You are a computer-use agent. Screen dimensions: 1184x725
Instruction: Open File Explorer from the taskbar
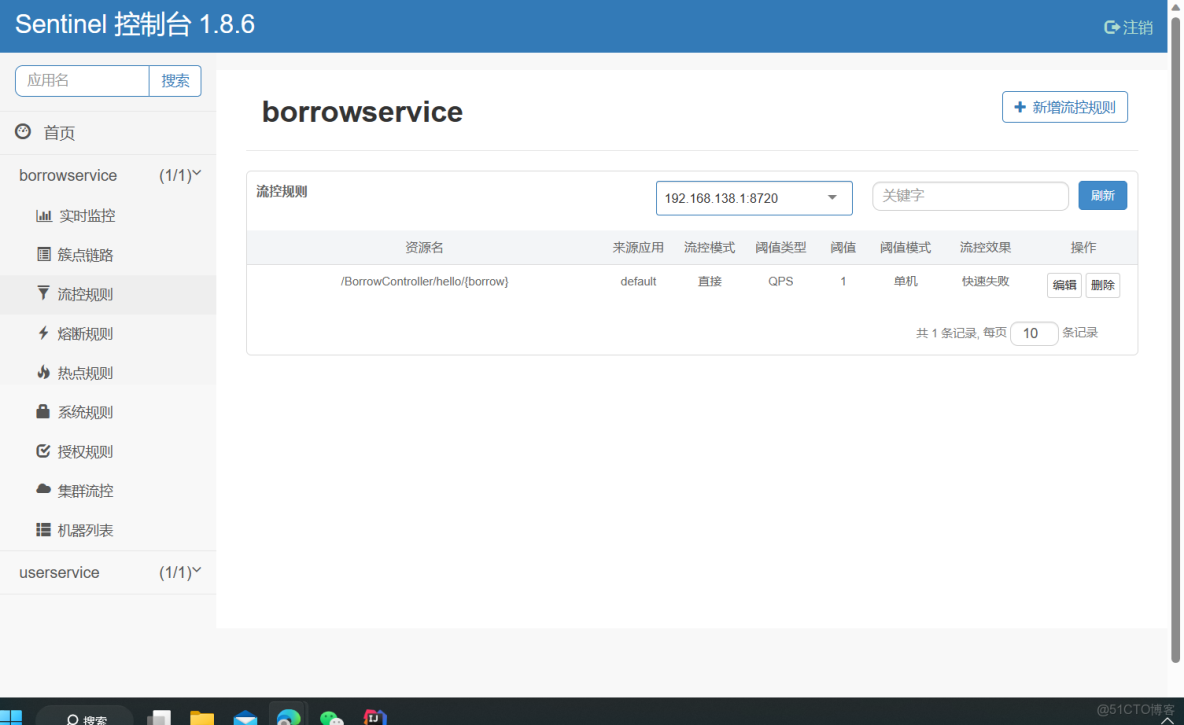click(202, 715)
